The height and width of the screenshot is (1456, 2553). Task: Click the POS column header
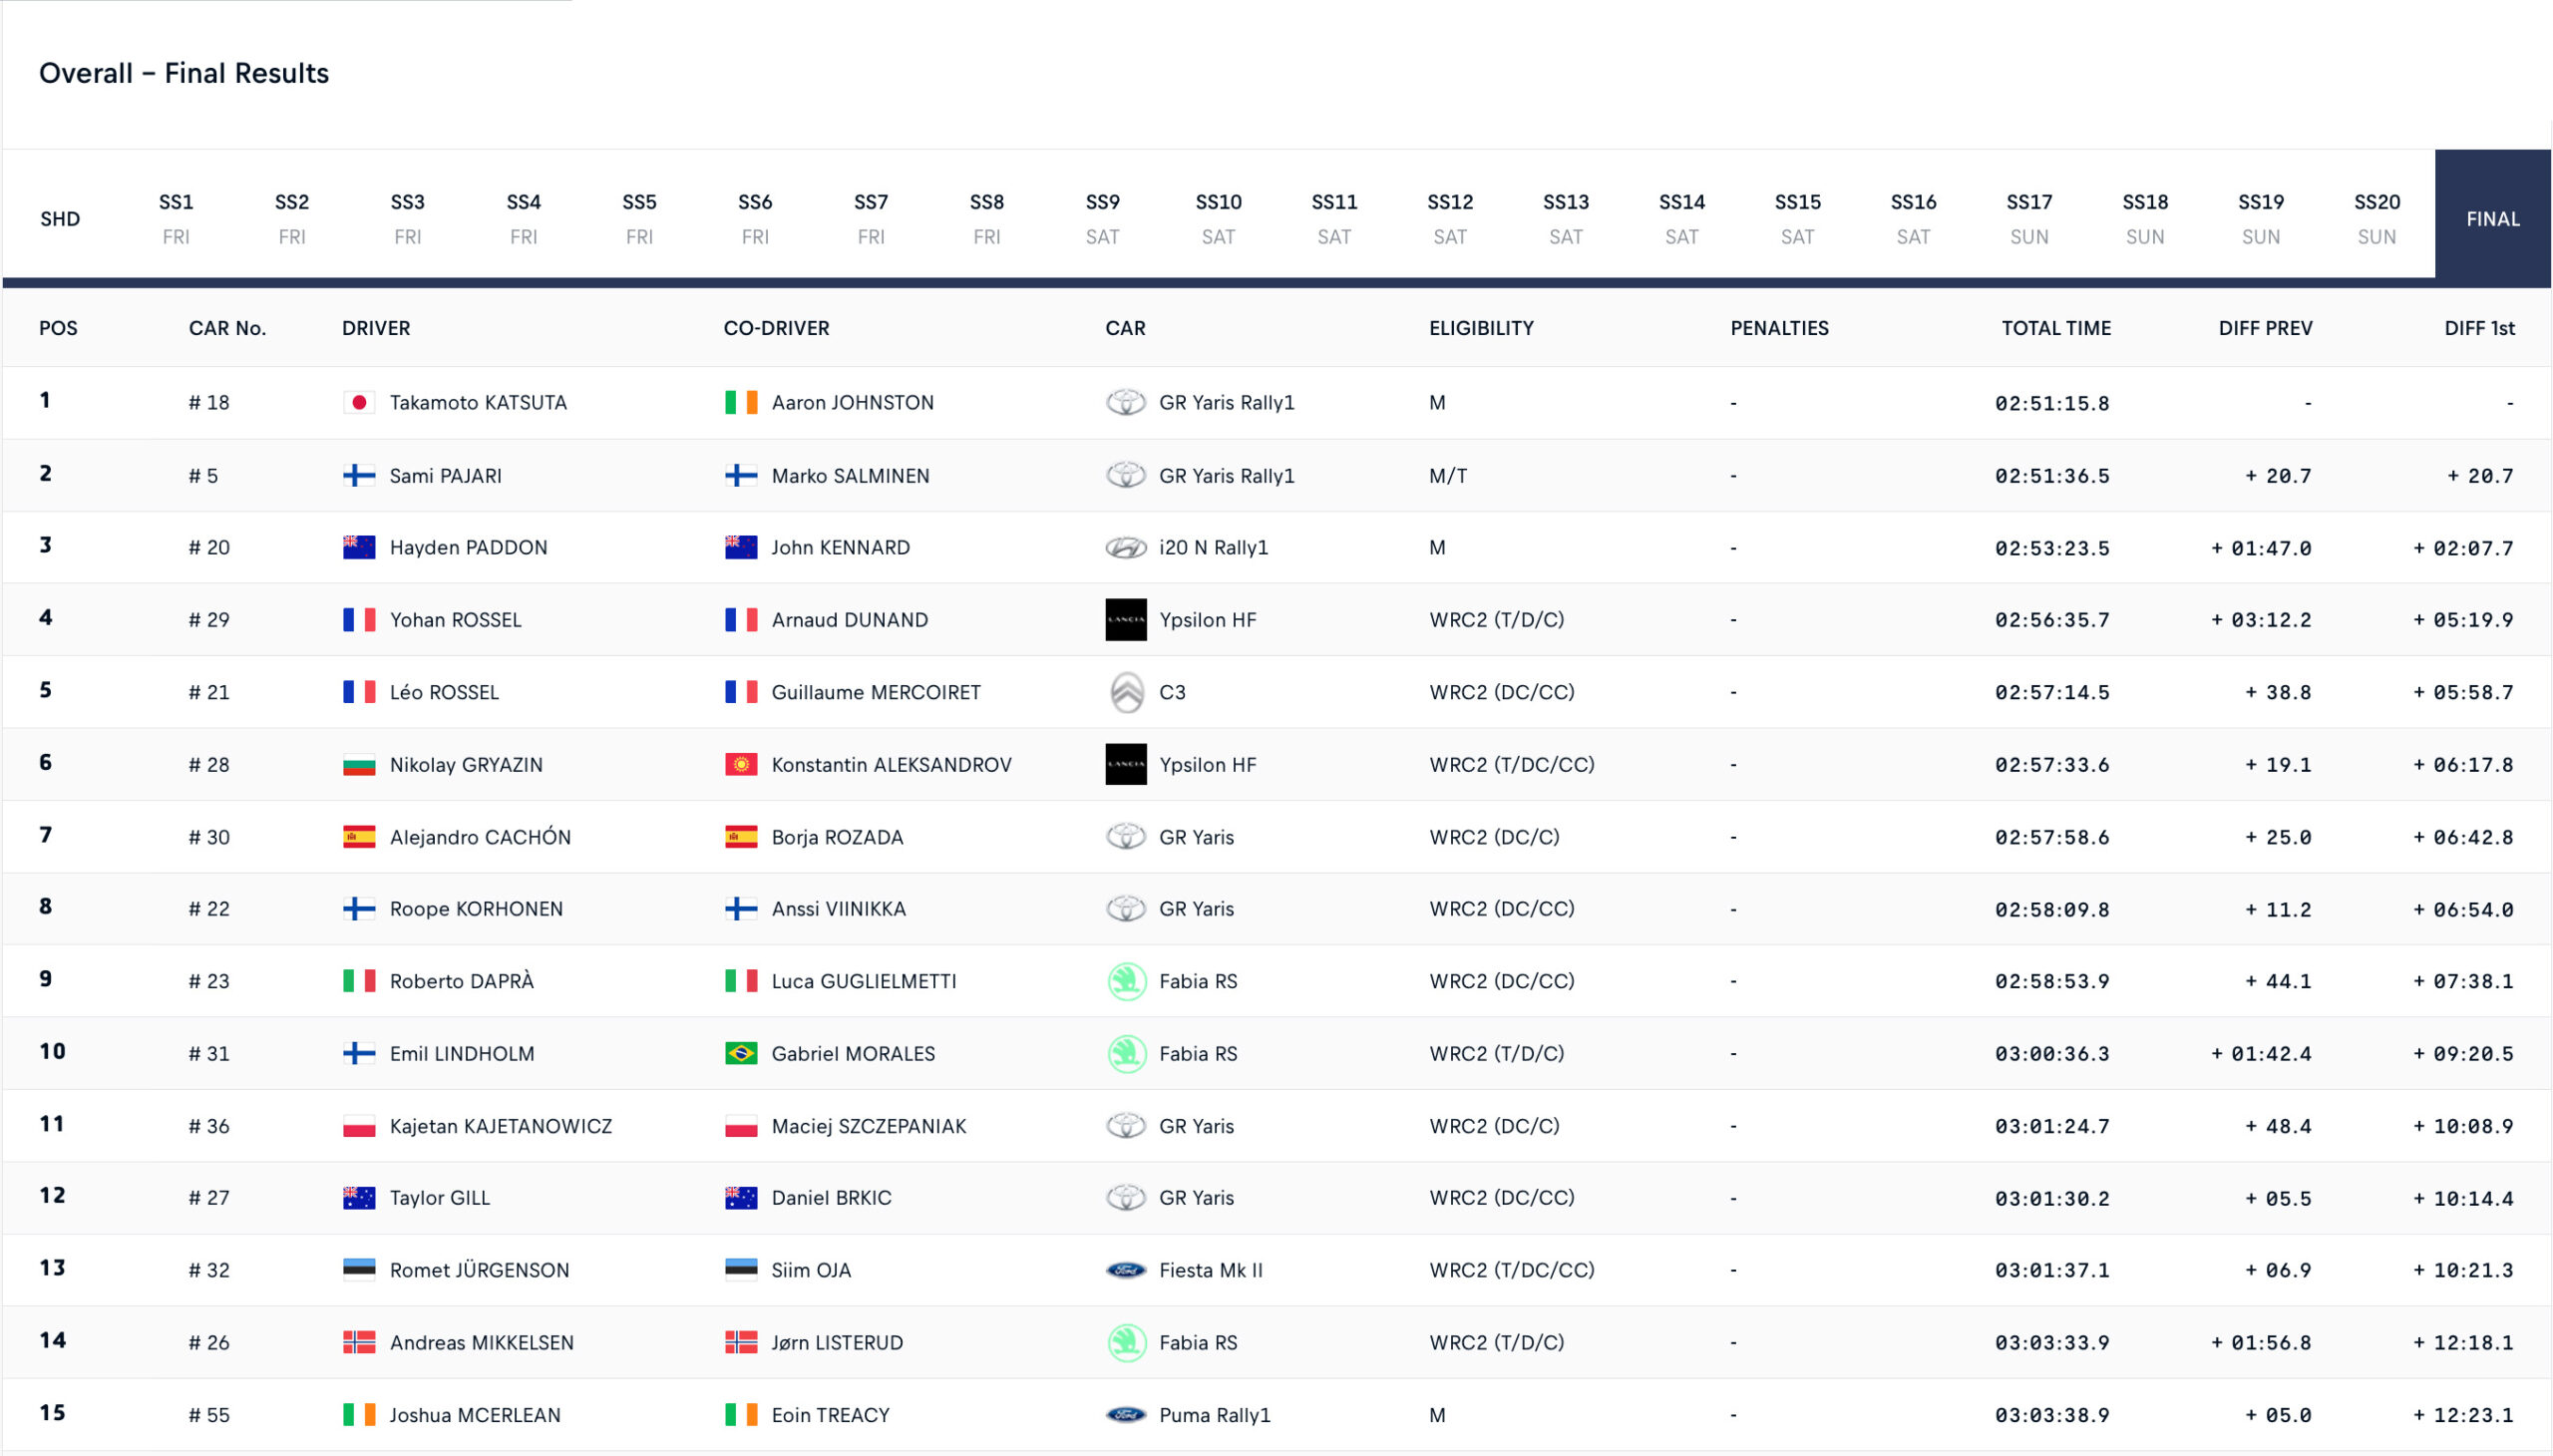[58, 328]
